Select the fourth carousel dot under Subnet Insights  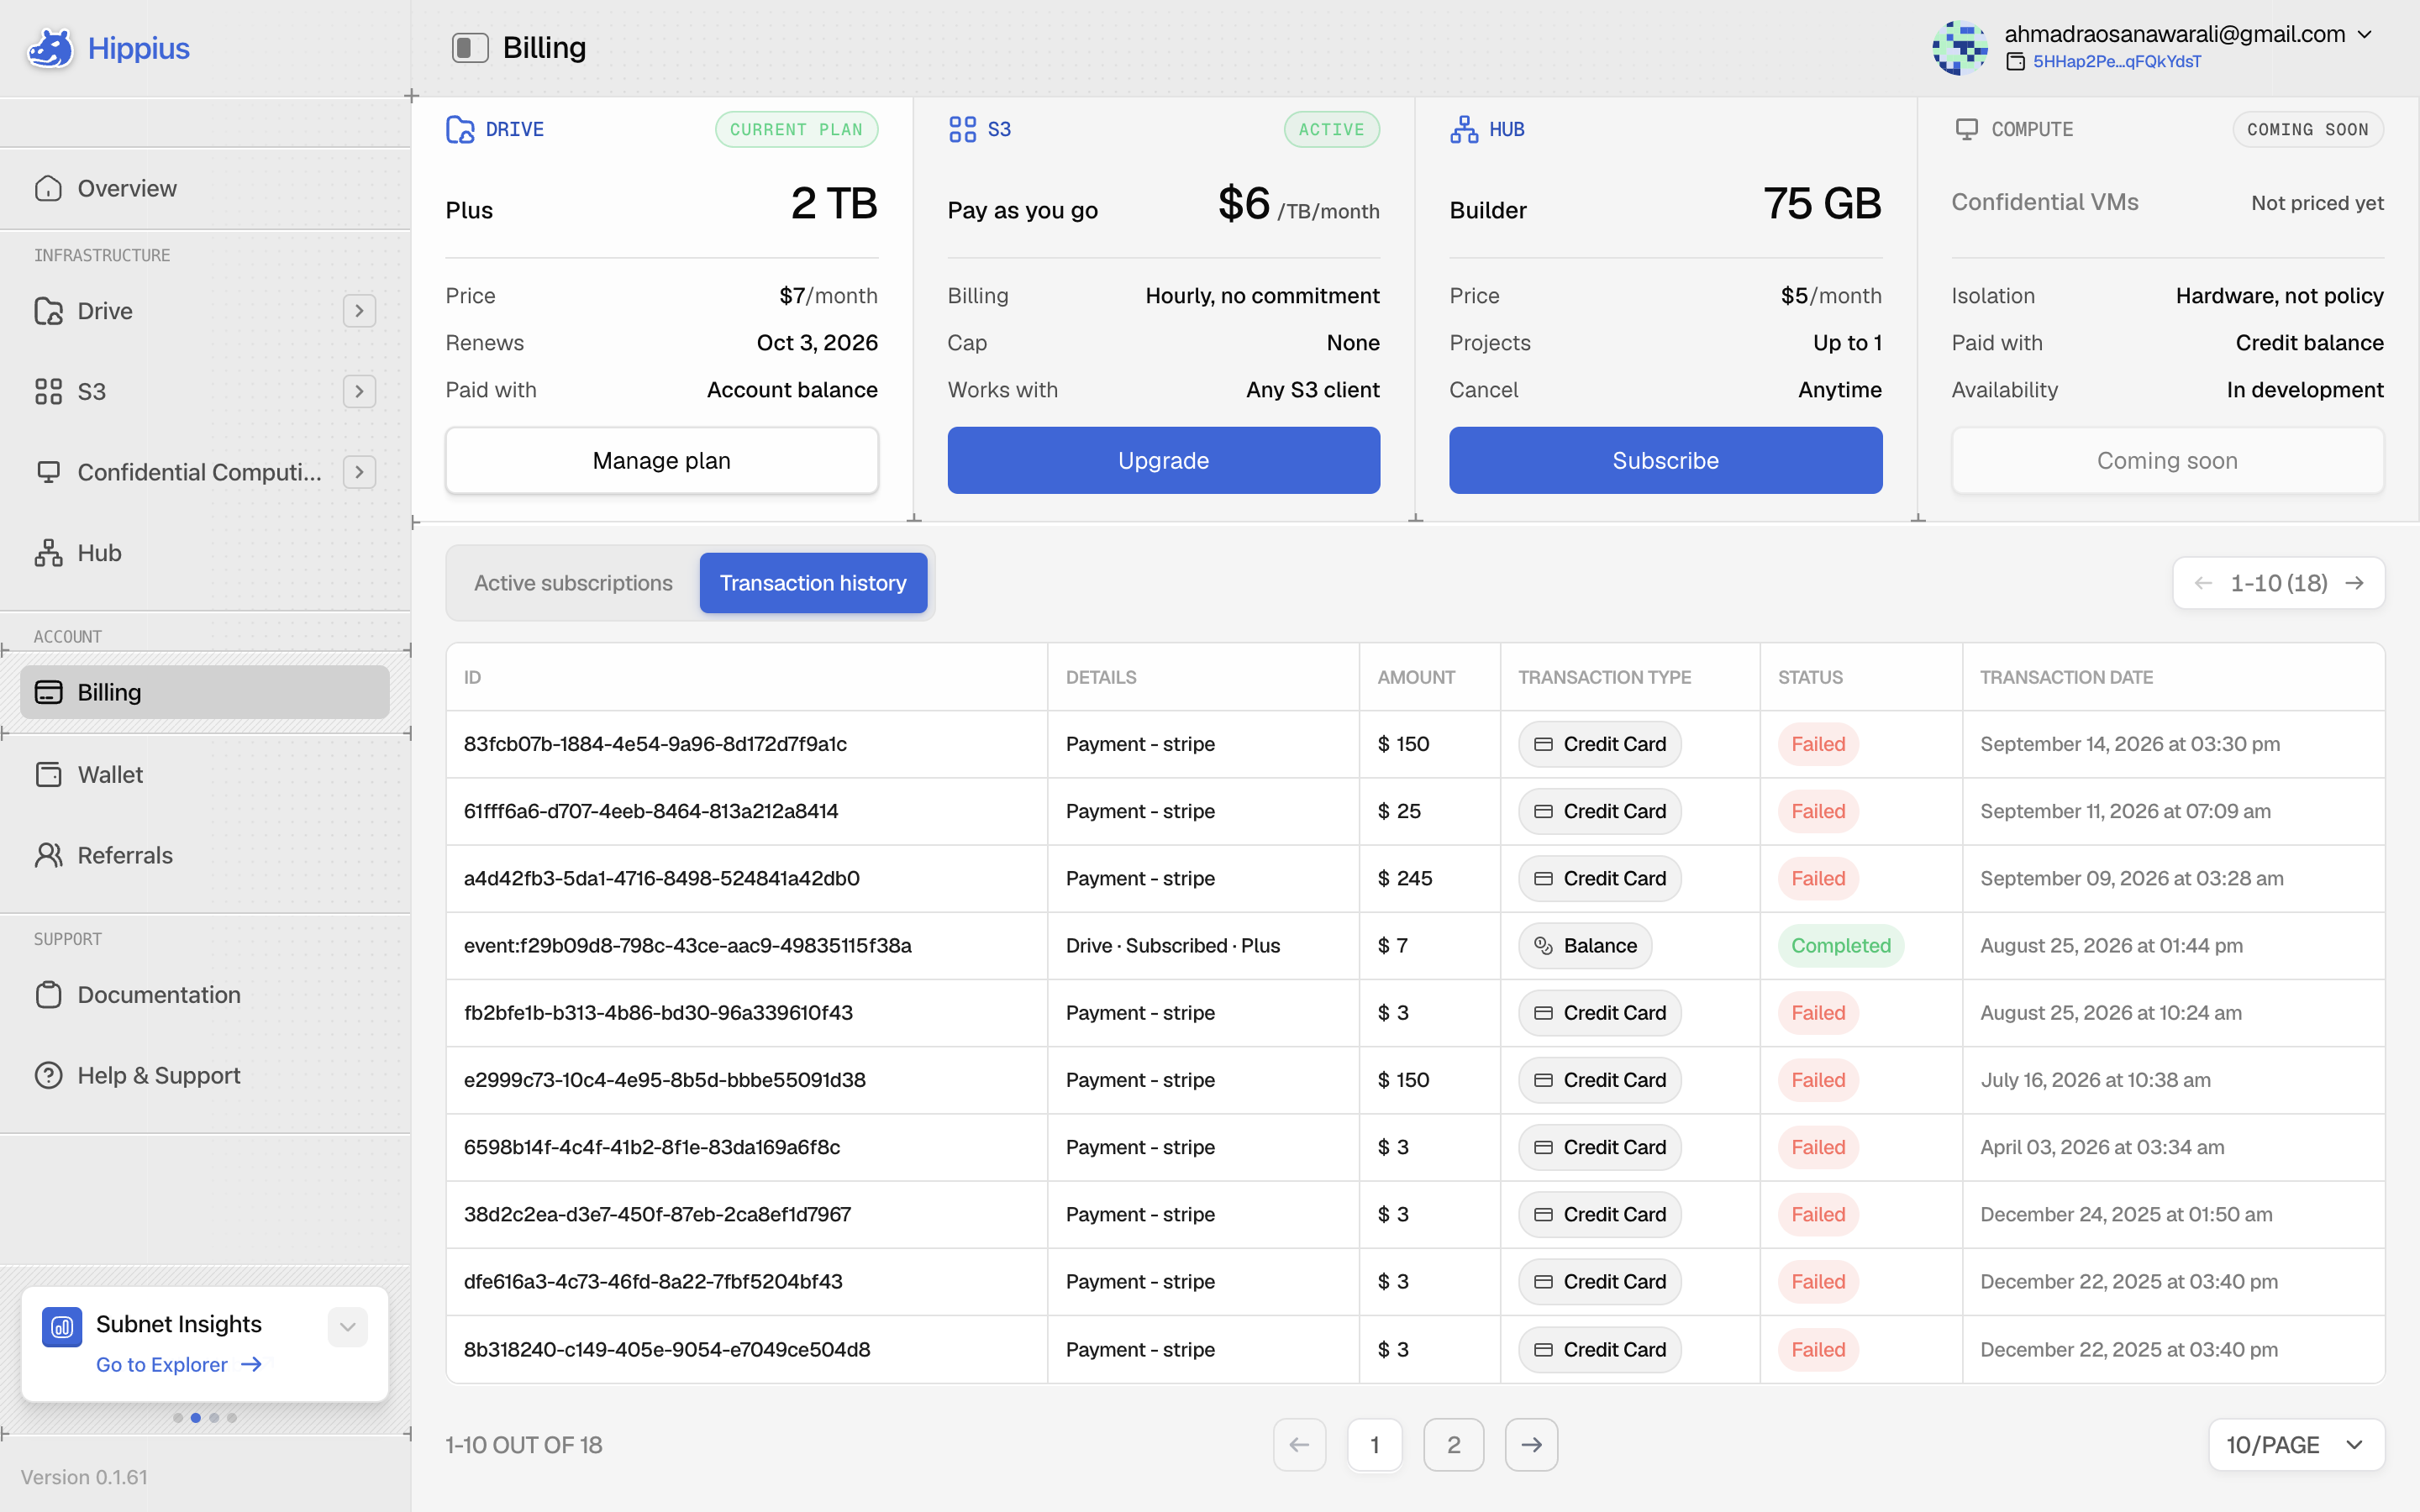tap(232, 1417)
